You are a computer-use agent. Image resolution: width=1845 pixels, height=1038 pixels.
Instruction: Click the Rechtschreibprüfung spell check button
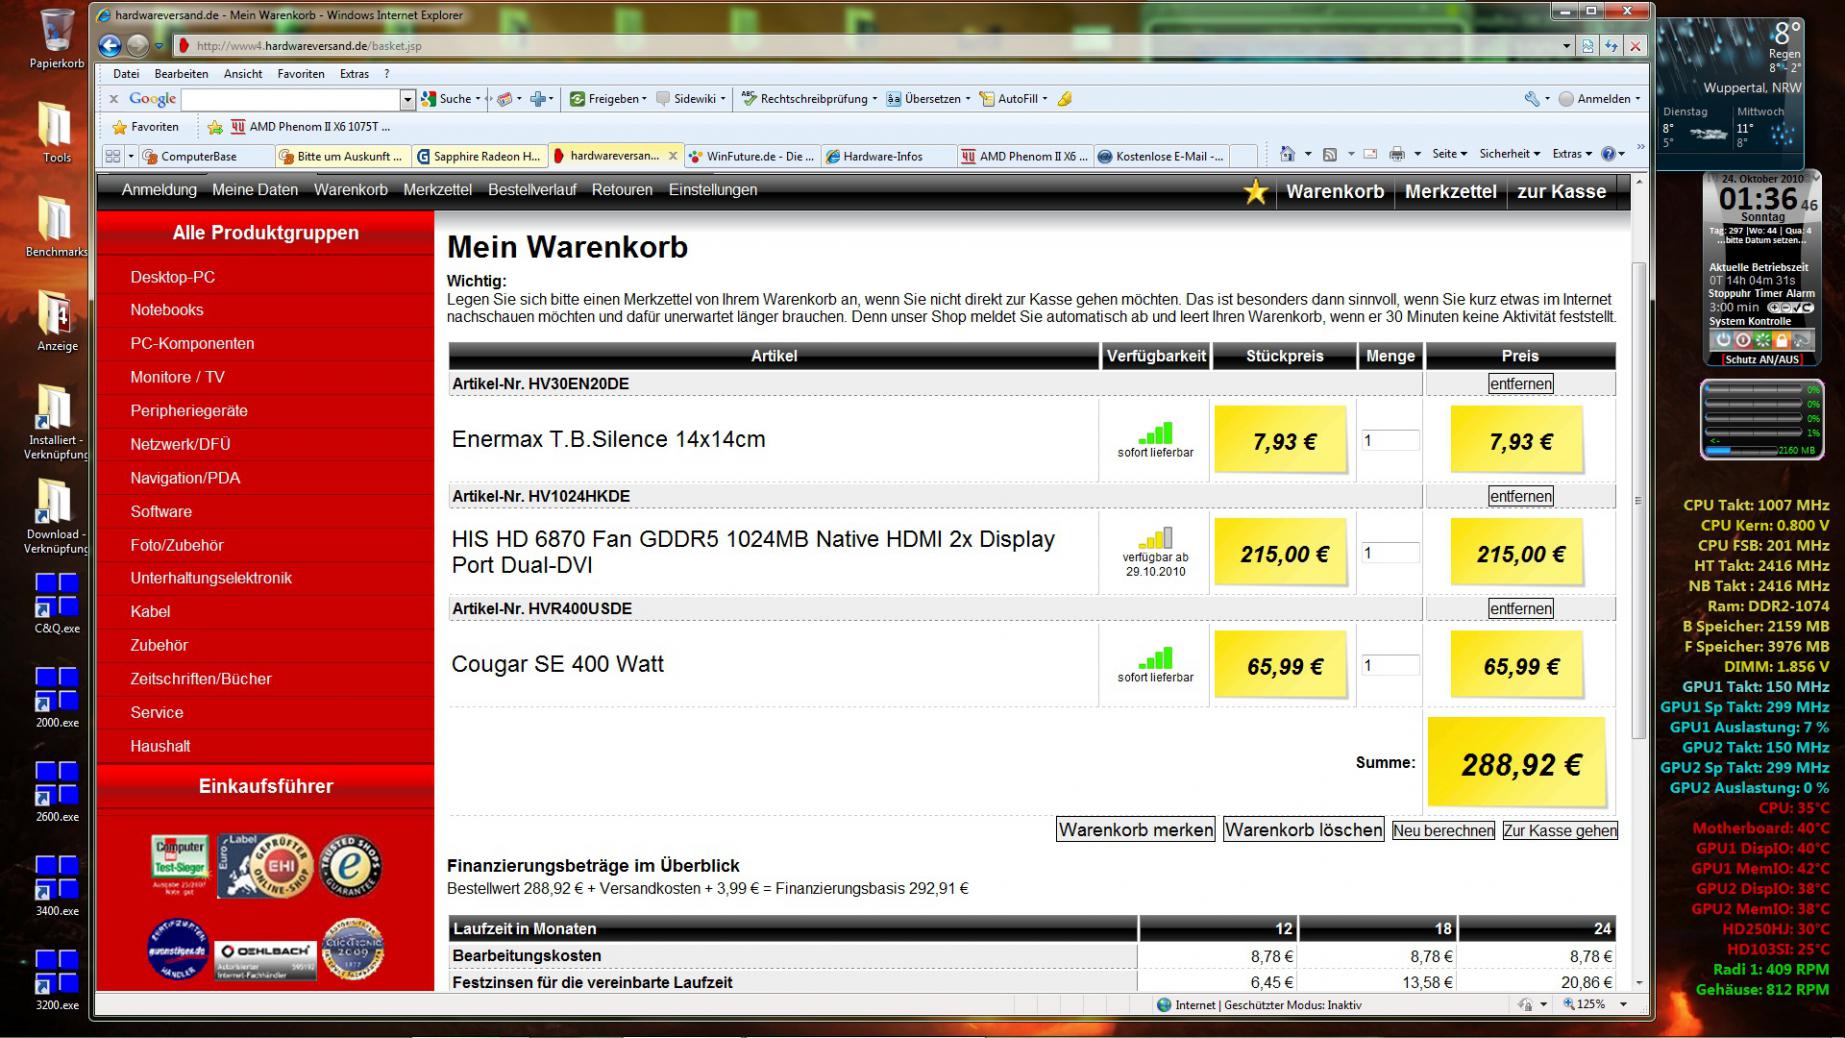pos(809,99)
